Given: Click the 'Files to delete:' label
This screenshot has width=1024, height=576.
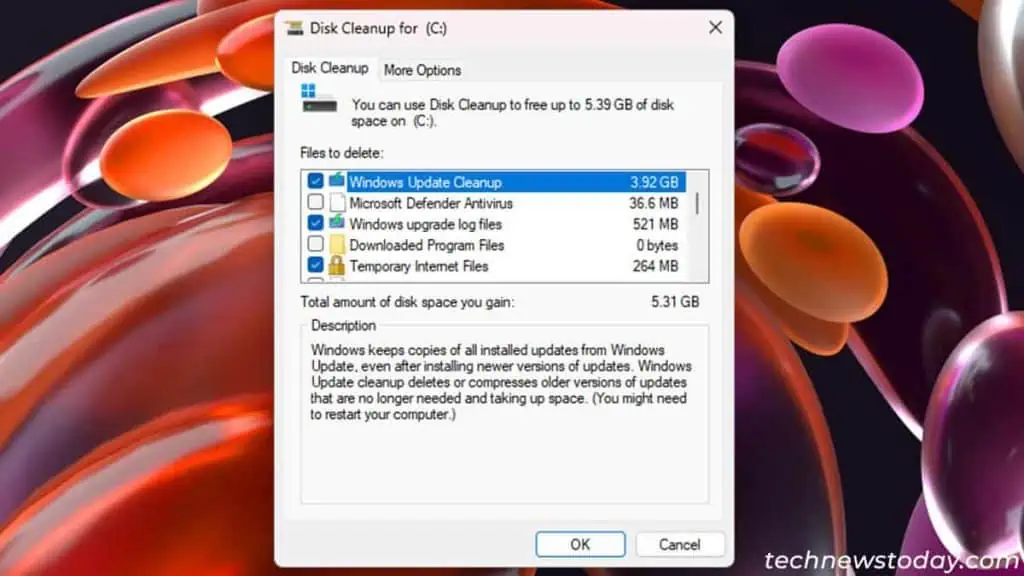Looking at the screenshot, I should [342, 153].
